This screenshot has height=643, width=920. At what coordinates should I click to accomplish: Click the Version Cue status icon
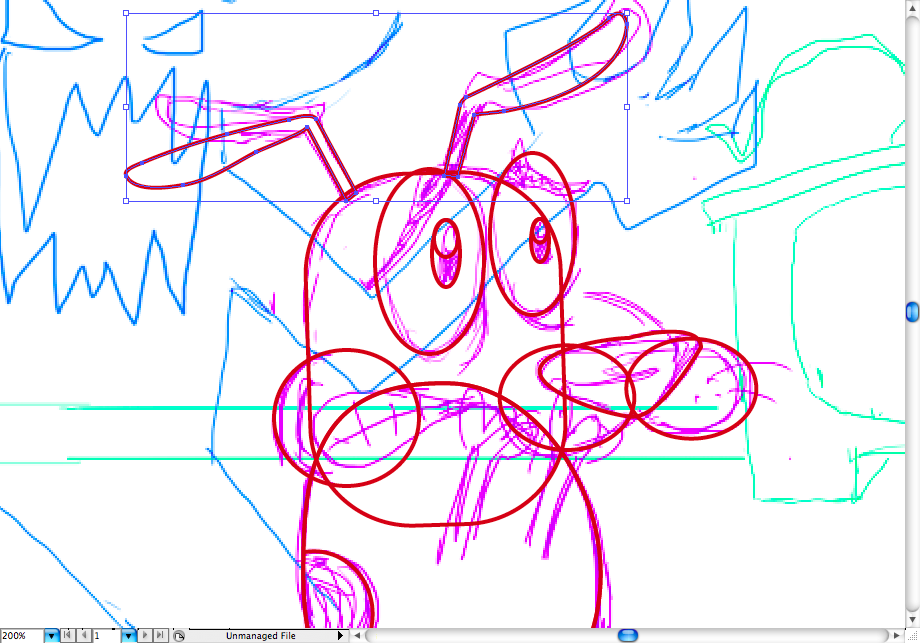pos(179,635)
